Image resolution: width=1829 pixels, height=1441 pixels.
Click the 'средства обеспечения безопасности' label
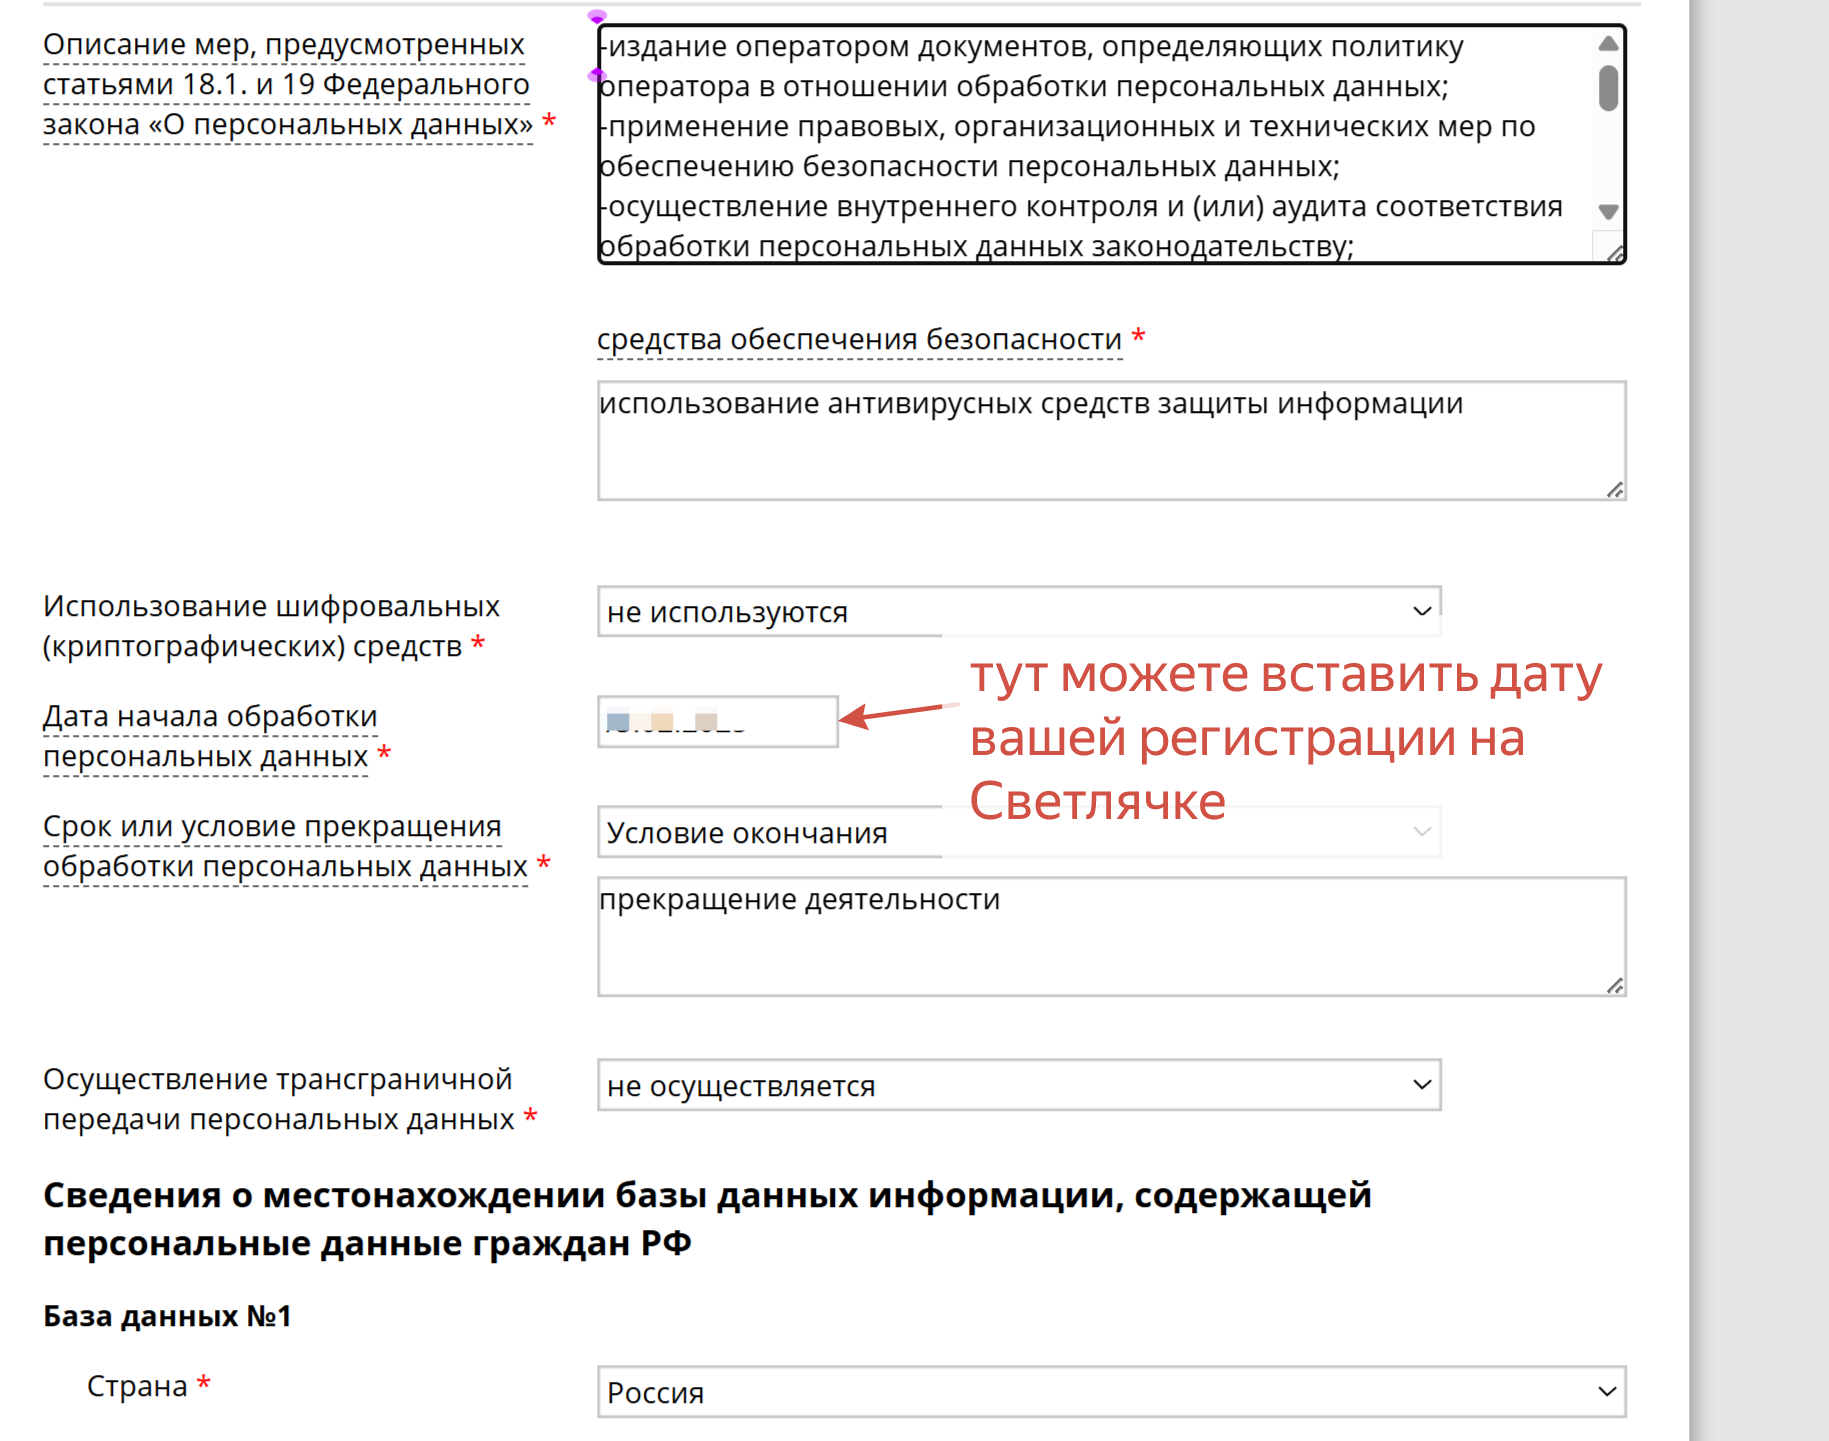859,340
